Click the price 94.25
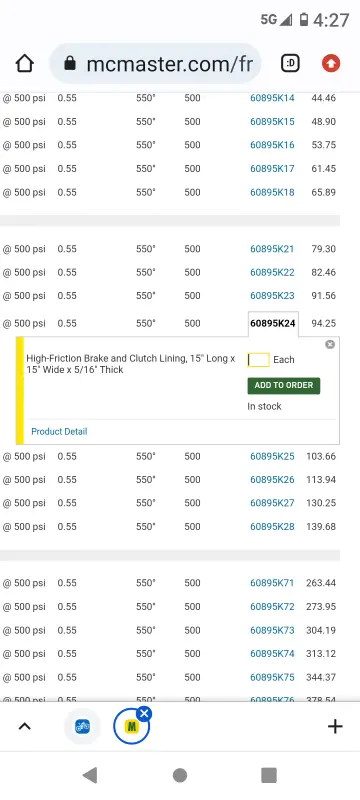360x800 pixels. 324,323
